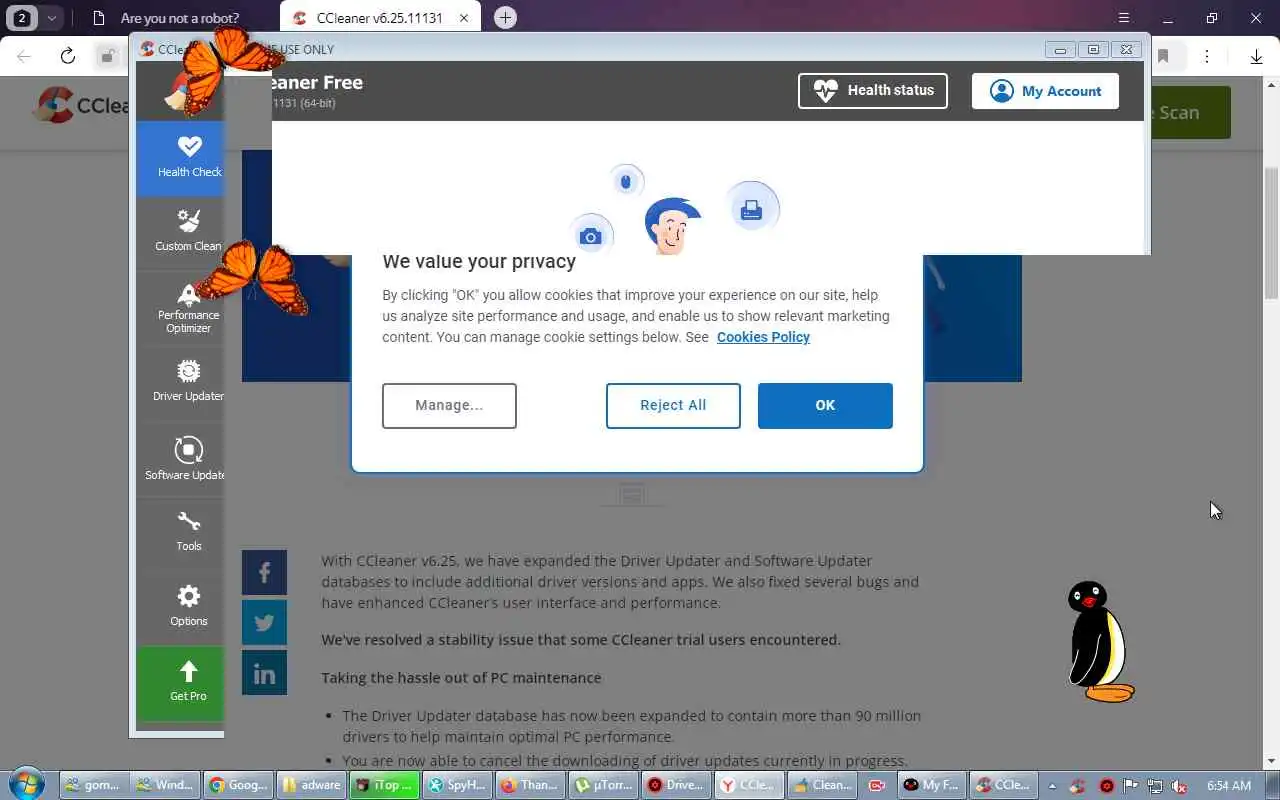The height and width of the screenshot is (800, 1280).
Task: Click the green Scan button on webpage
Action: pos(1190,112)
